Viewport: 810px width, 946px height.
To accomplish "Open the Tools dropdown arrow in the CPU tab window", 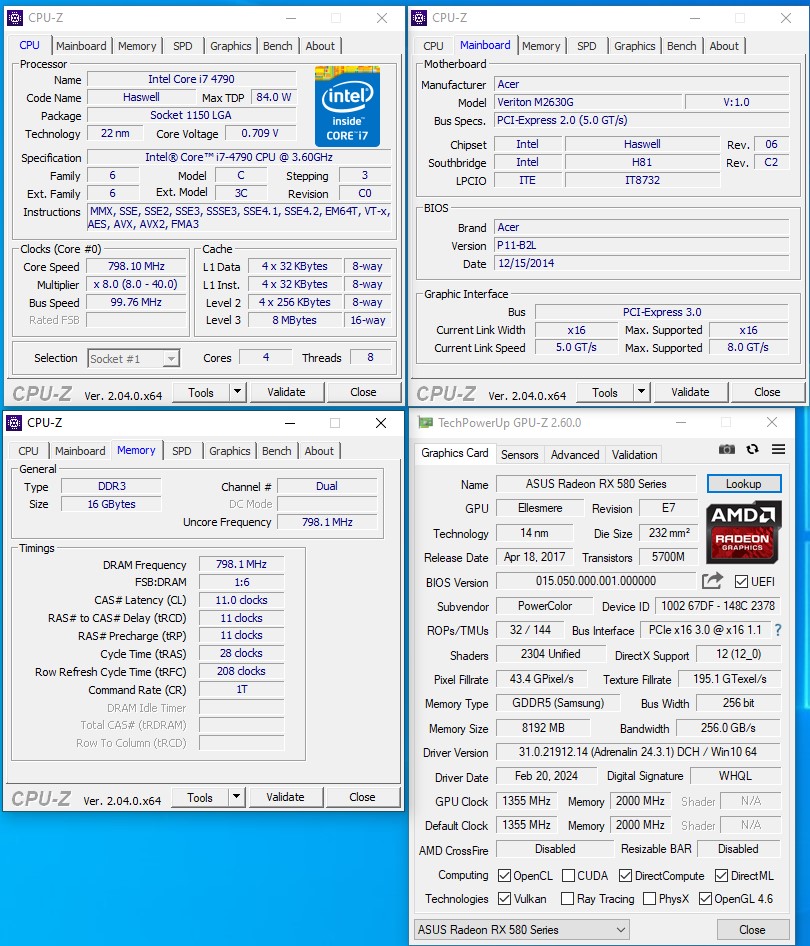I will click(x=238, y=392).
